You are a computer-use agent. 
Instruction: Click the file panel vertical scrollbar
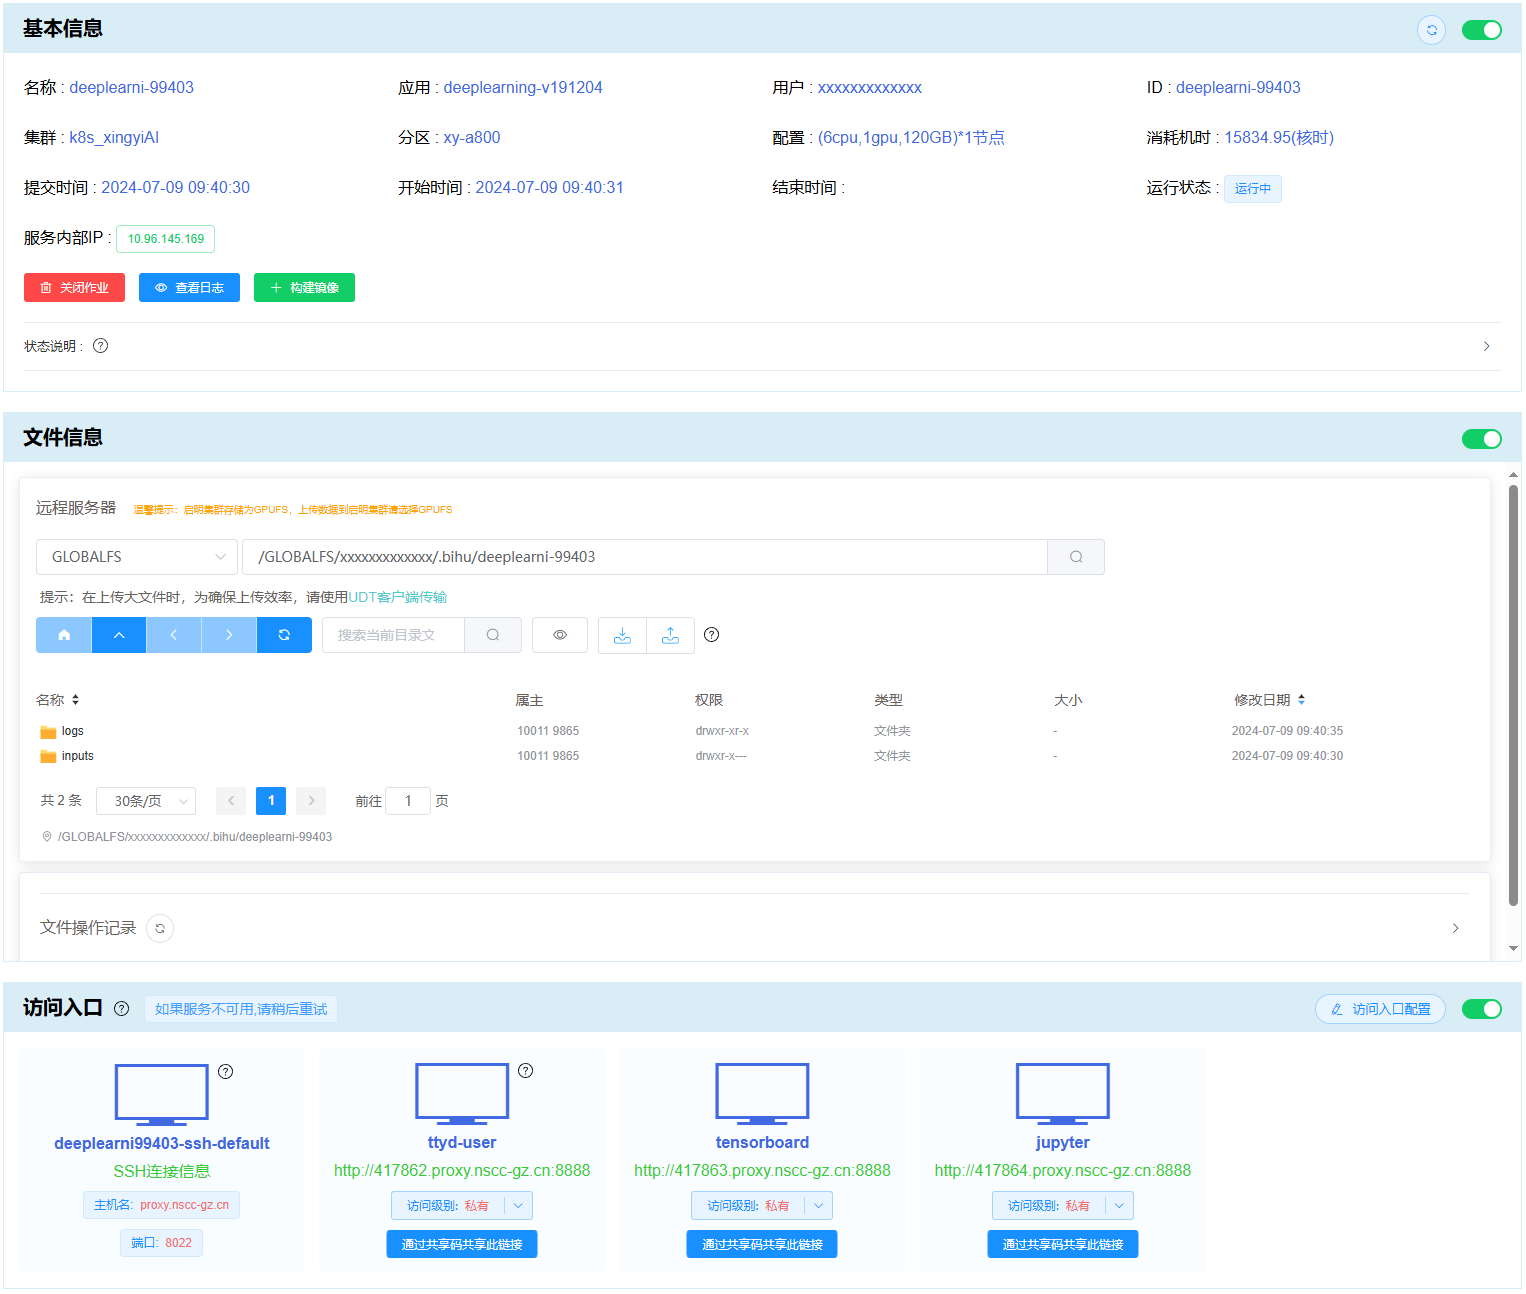pyautogui.click(x=1513, y=695)
